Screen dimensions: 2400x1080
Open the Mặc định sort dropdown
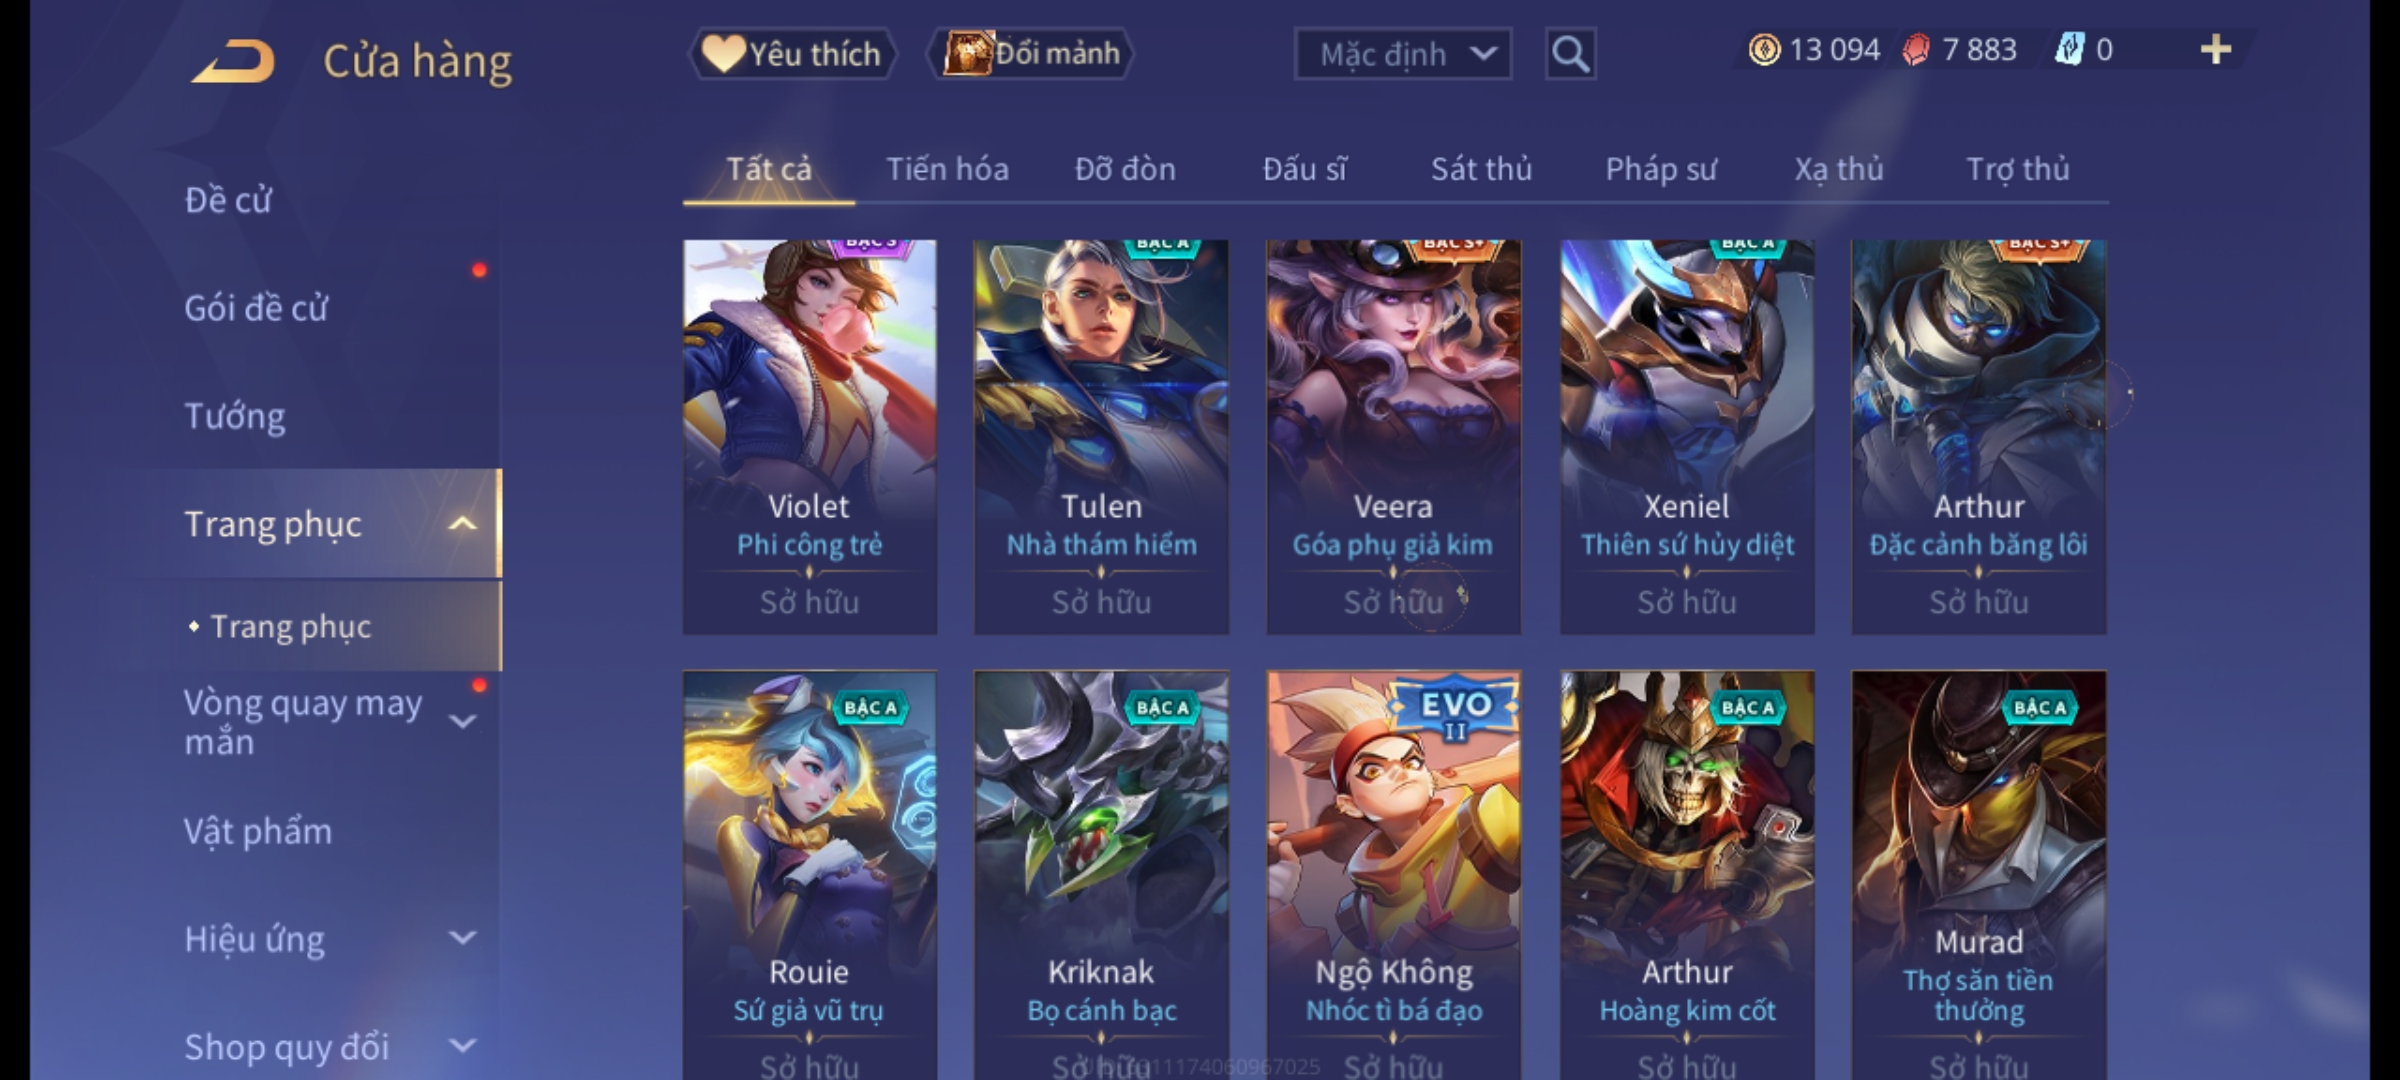pos(1403,54)
